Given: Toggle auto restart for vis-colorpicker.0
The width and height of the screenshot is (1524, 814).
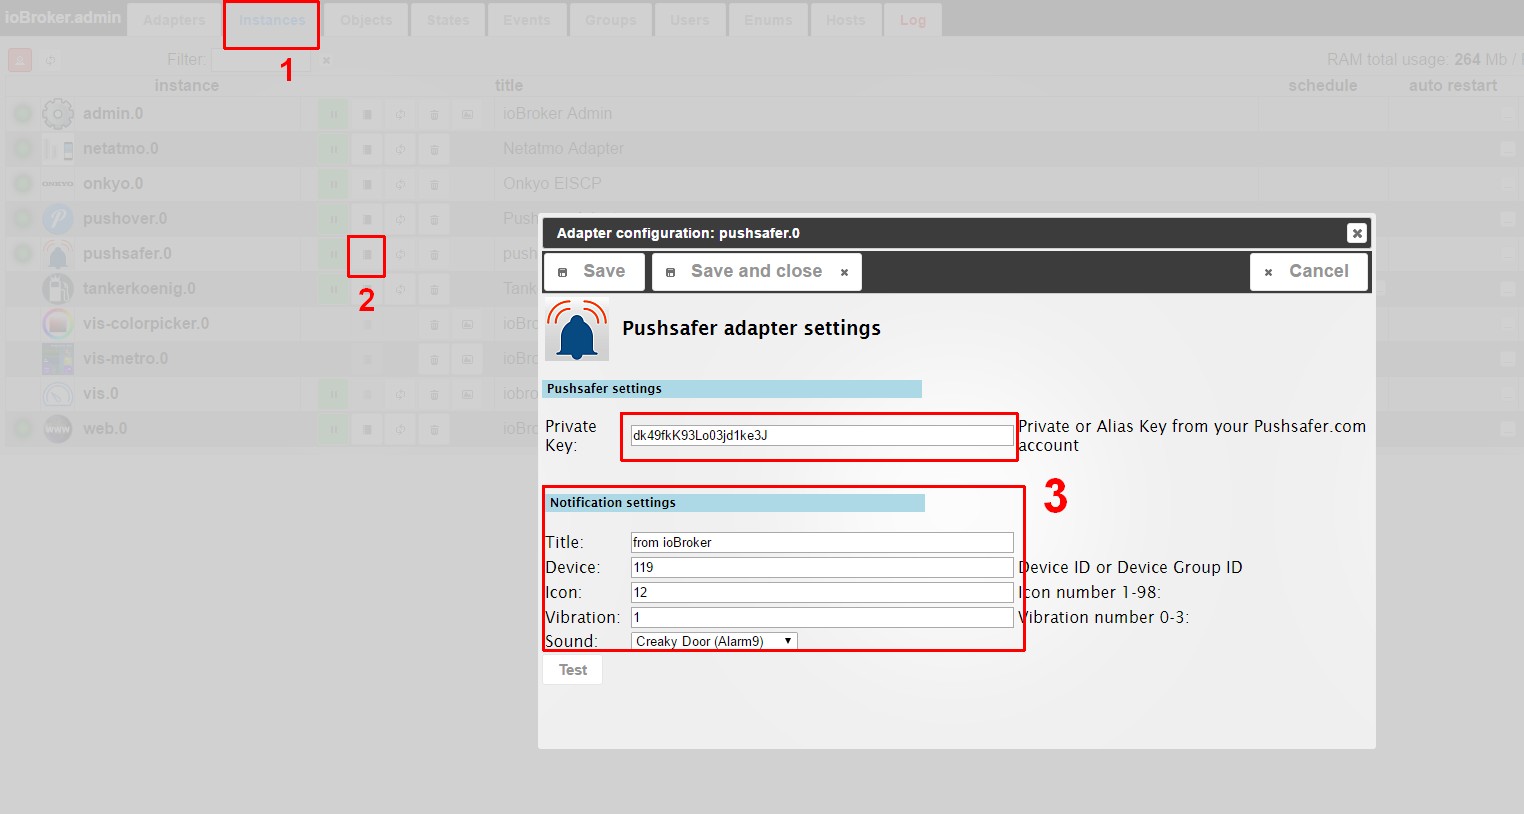Looking at the screenshot, I should pyautogui.click(x=1507, y=324).
